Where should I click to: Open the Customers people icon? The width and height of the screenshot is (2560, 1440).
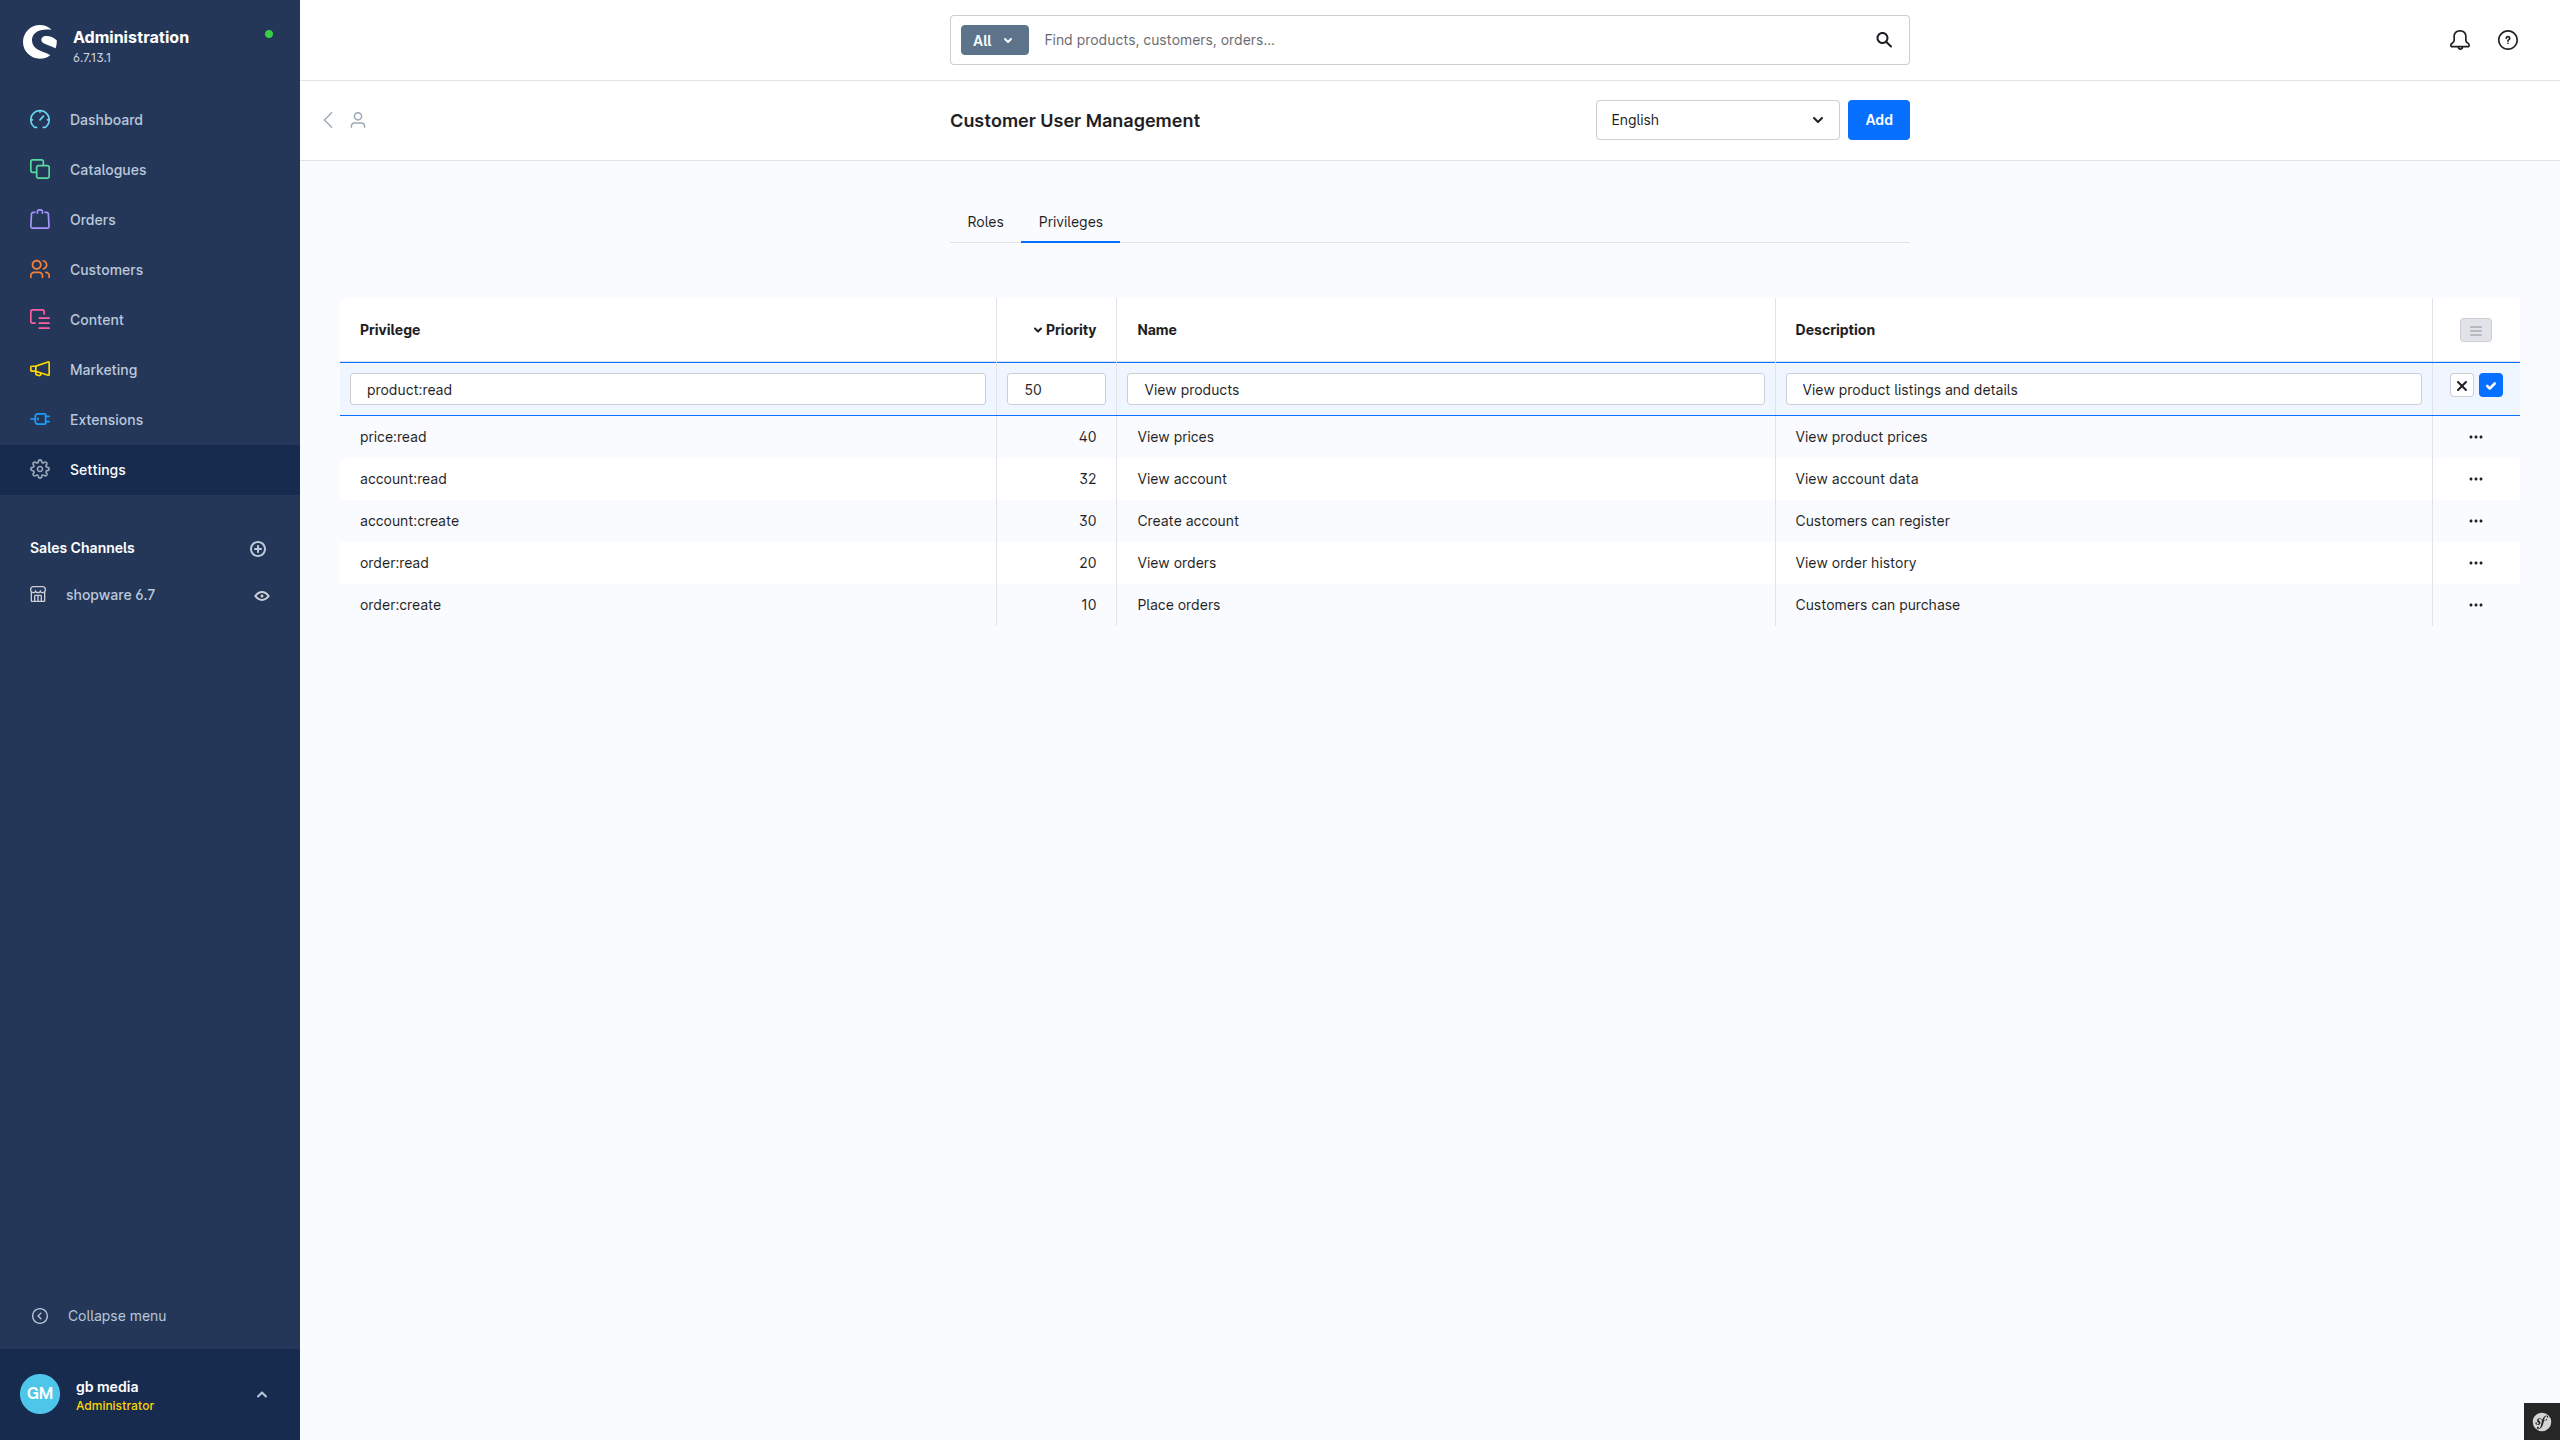(40, 270)
